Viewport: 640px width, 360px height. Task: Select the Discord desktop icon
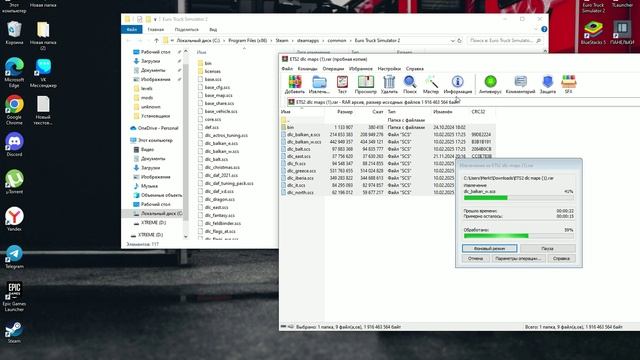tap(14, 144)
